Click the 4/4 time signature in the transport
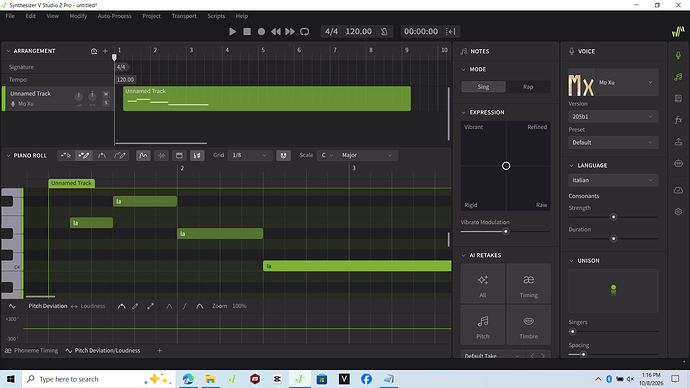This screenshot has width=690, height=388. tap(331, 31)
